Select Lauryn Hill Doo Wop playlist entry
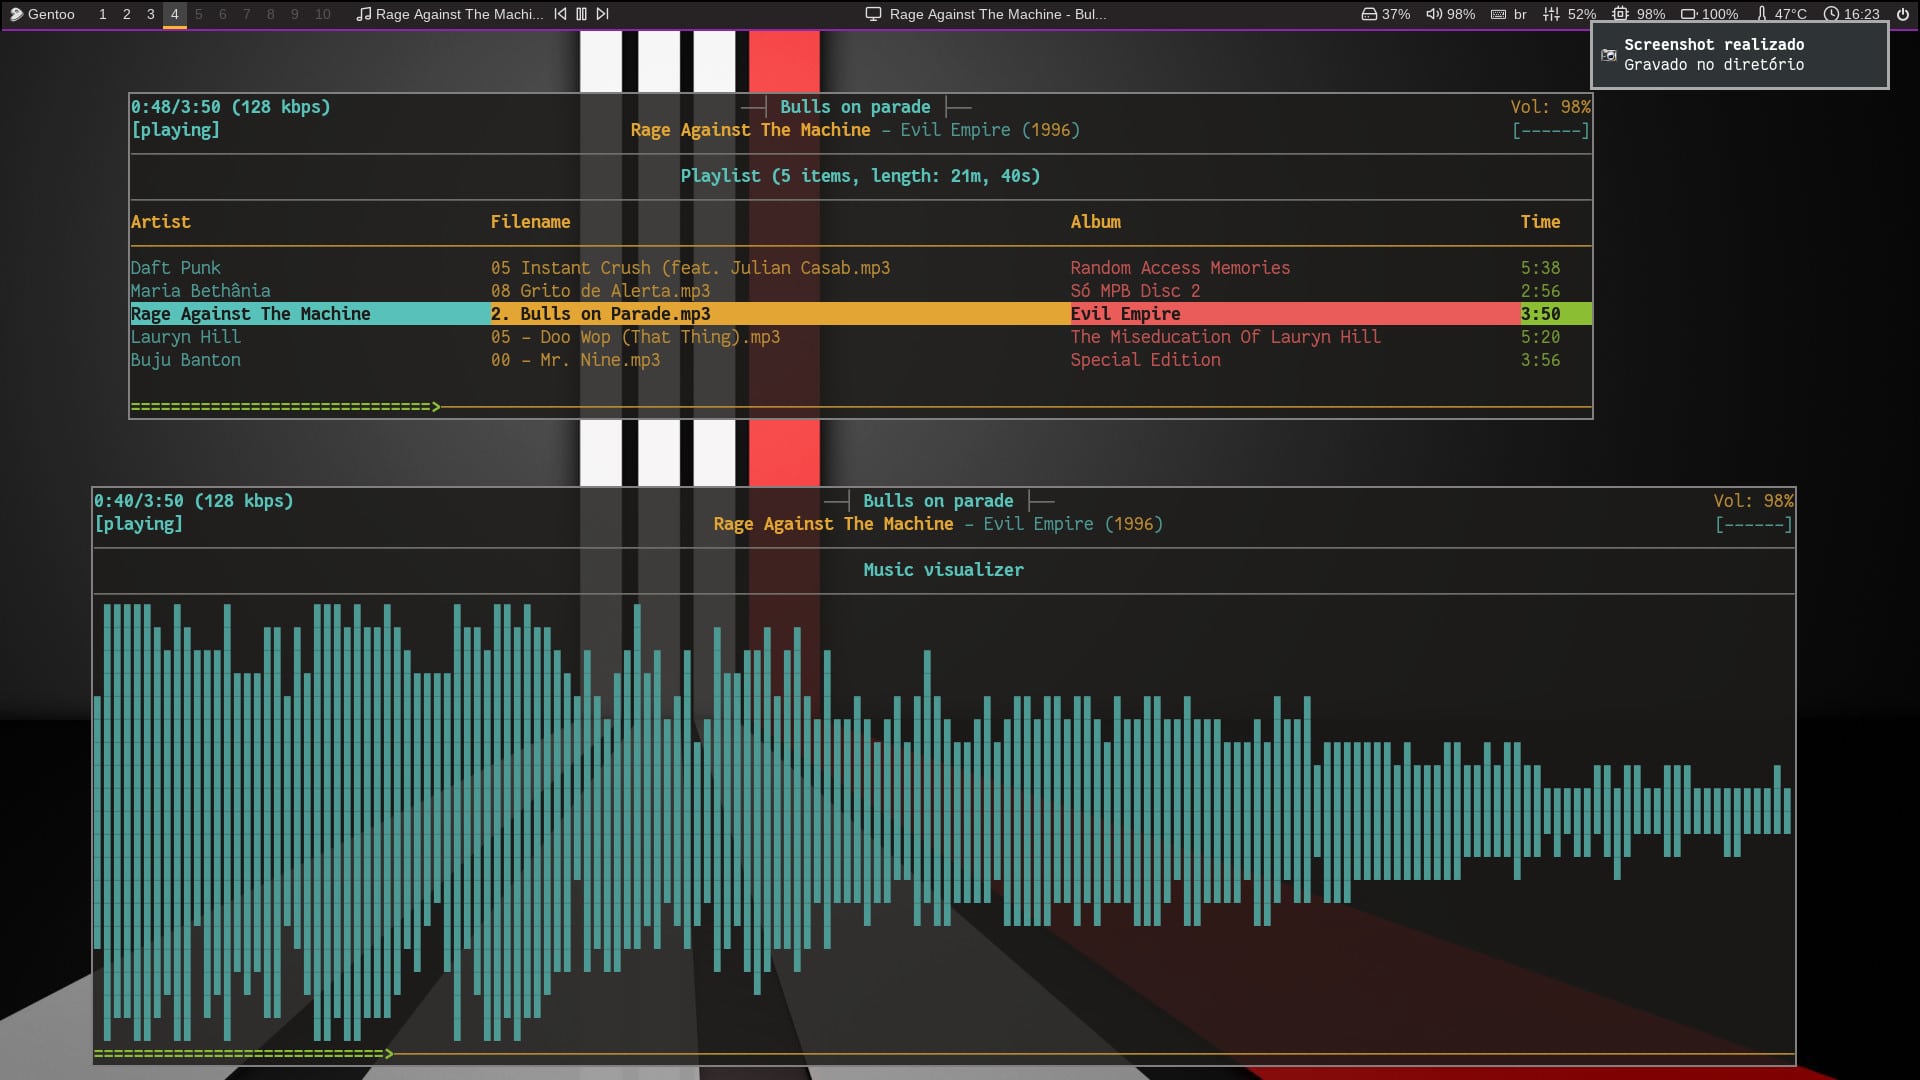This screenshot has width=1920, height=1080. click(x=634, y=337)
